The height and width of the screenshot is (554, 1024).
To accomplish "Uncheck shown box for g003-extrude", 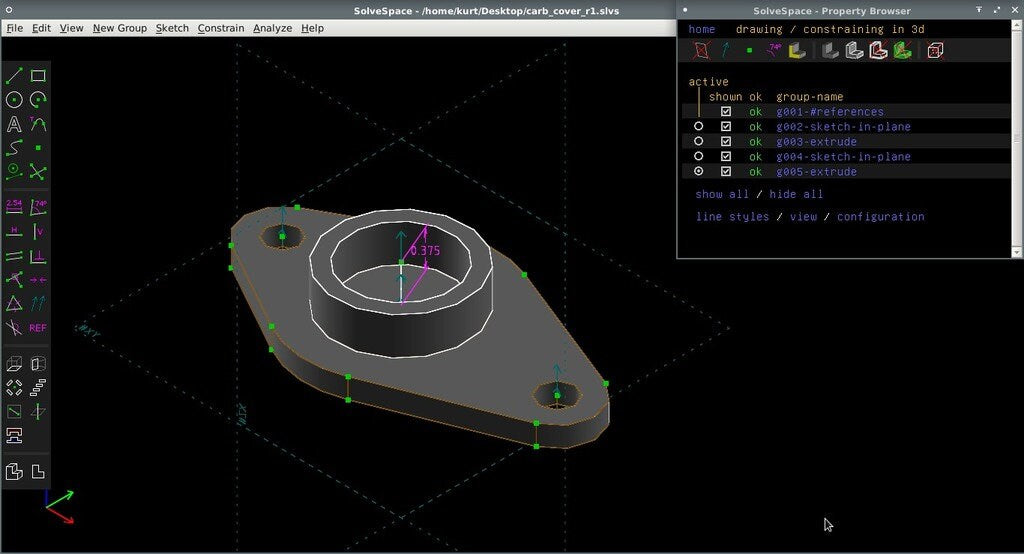I will click(726, 141).
